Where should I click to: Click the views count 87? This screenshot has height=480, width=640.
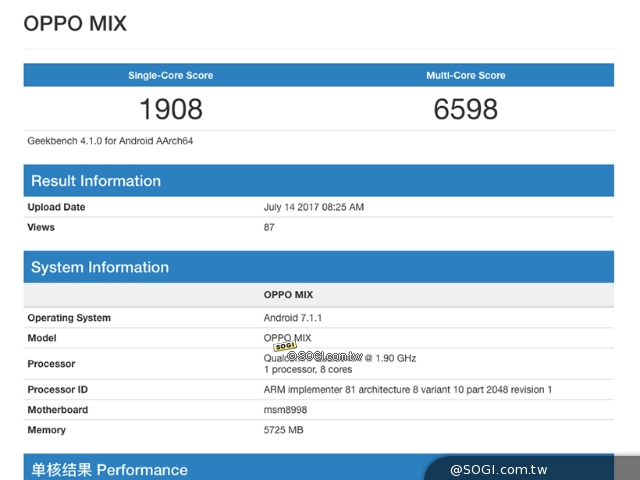pos(269,227)
